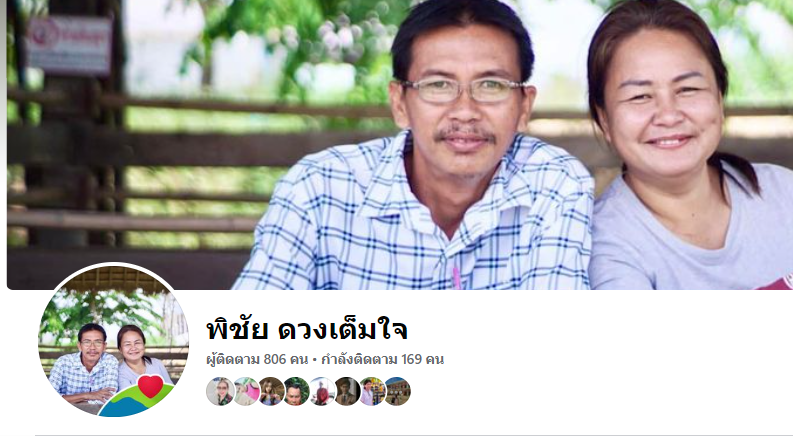
Task: Click the eyeglasses in the cover photo
Action: point(463,91)
